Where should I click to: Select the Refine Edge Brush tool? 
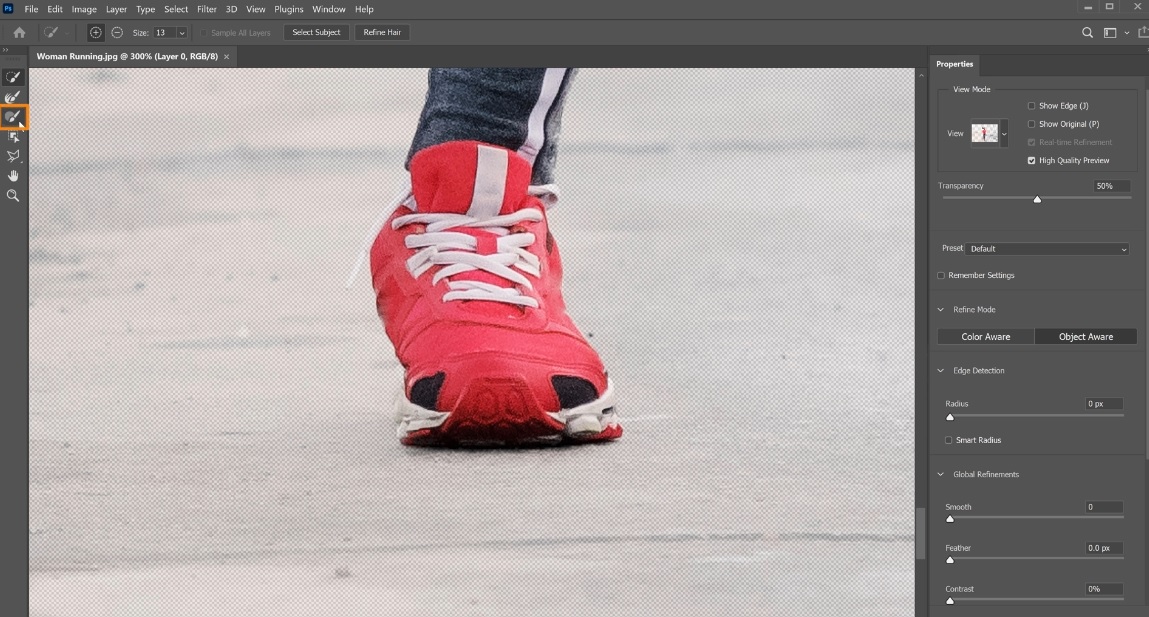click(x=12, y=97)
